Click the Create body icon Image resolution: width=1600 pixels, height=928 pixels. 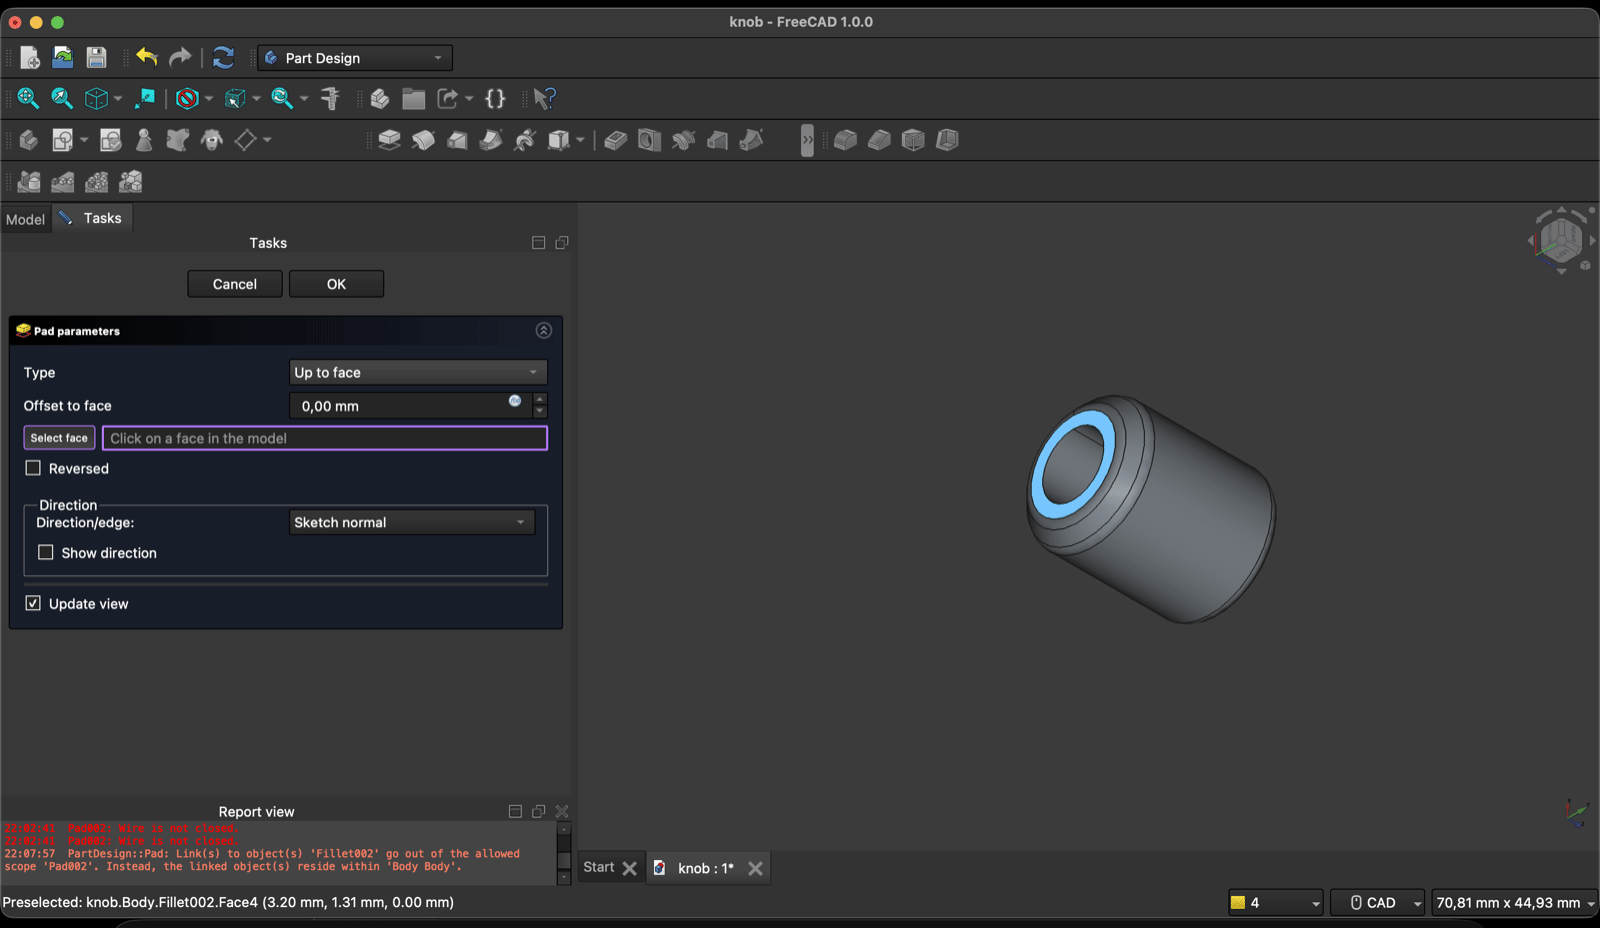[28, 140]
